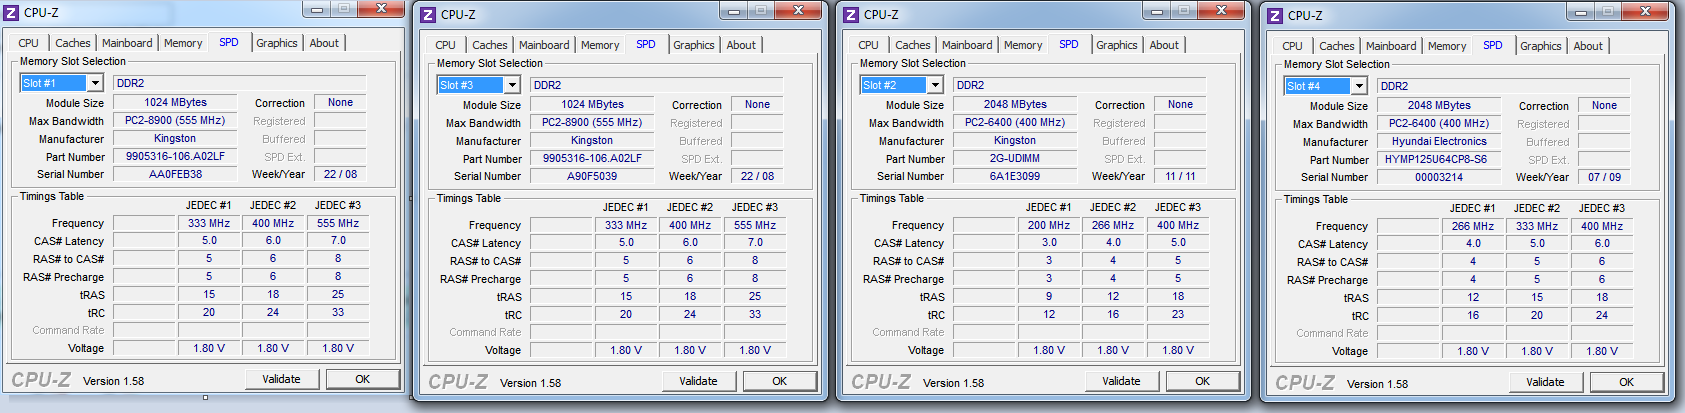Click serial number field 00003214

pos(1439,177)
